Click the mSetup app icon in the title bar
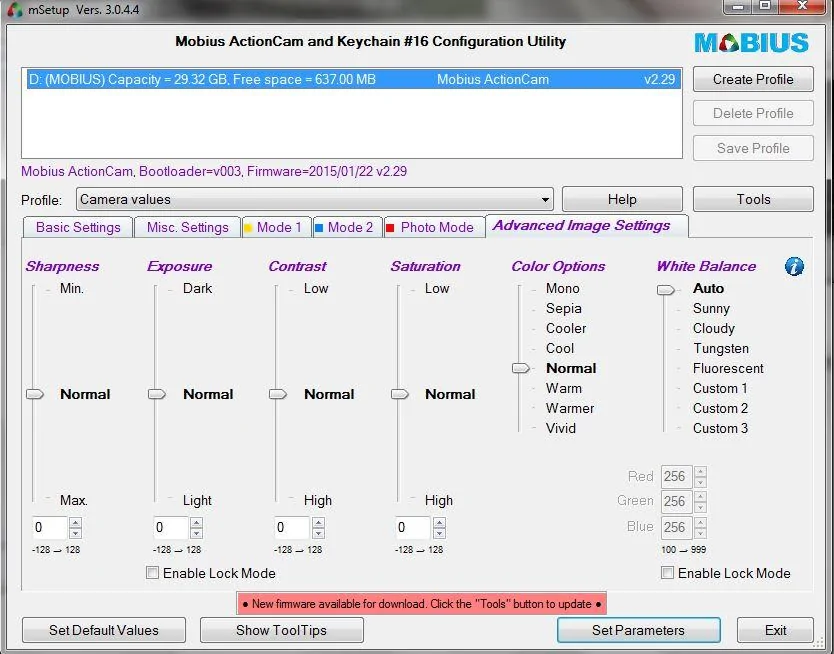The height and width of the screenshot is (654, 834). [15, 9]
